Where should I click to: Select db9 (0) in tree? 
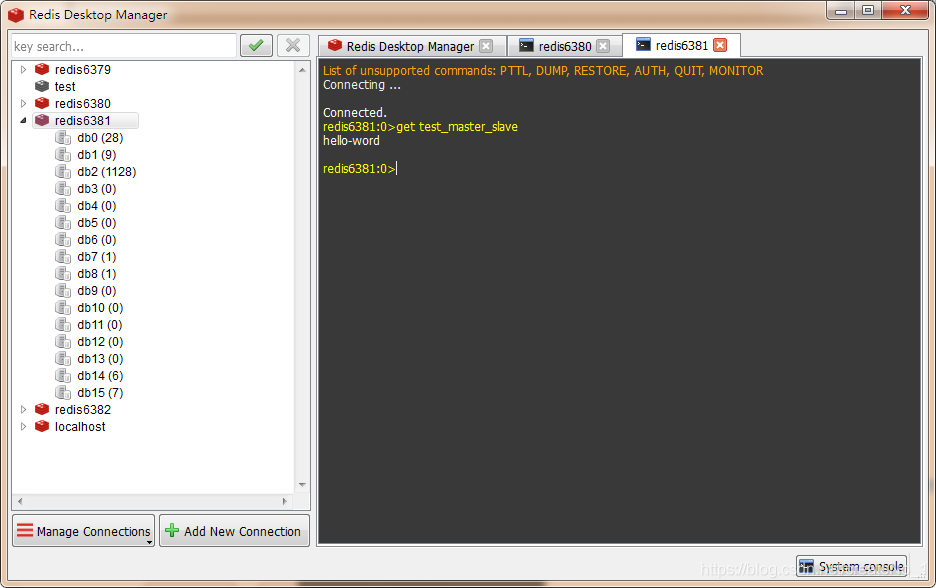coord(97,291)
